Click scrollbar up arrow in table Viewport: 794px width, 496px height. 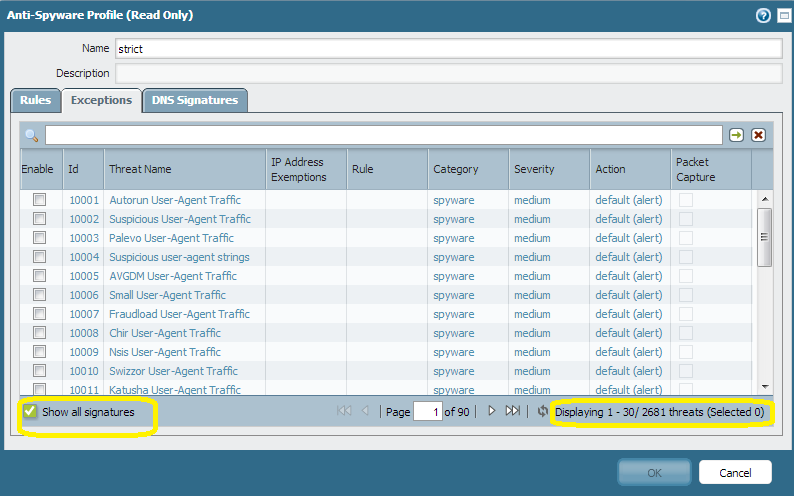pyautogui.click(x=765, y=199)
